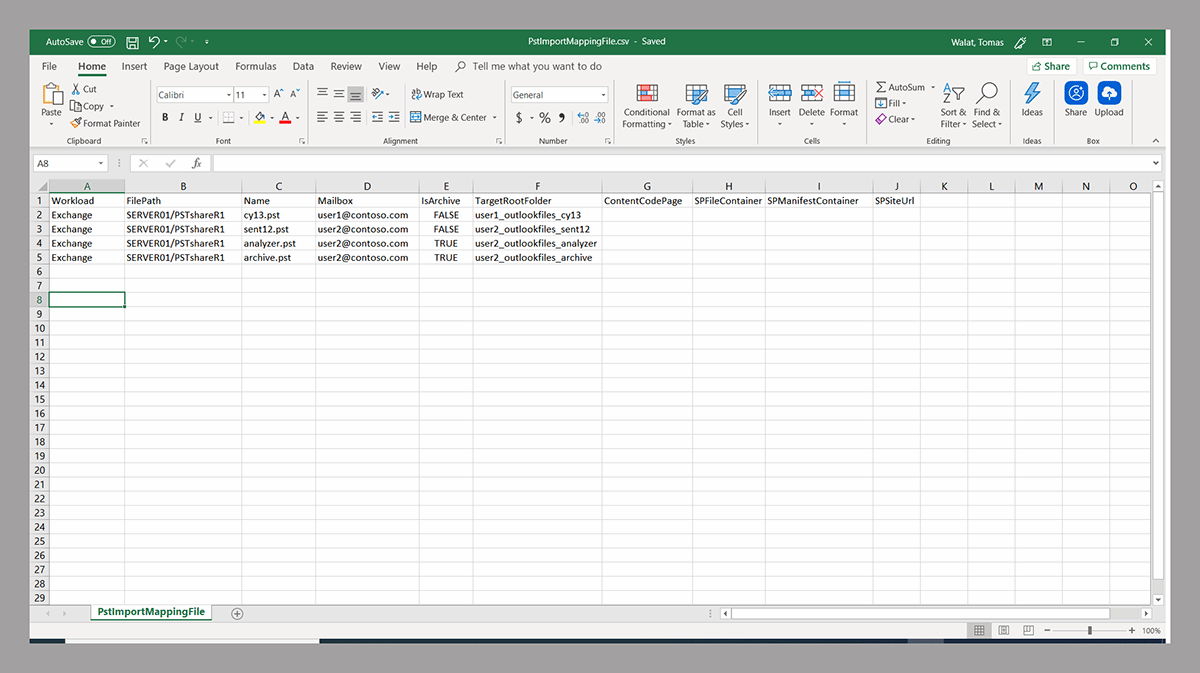The height and width of the screenshot is (673, 1200).
Task: Click the Save icon in title bar
Action: pyautogui.click(x=132, y=42)
